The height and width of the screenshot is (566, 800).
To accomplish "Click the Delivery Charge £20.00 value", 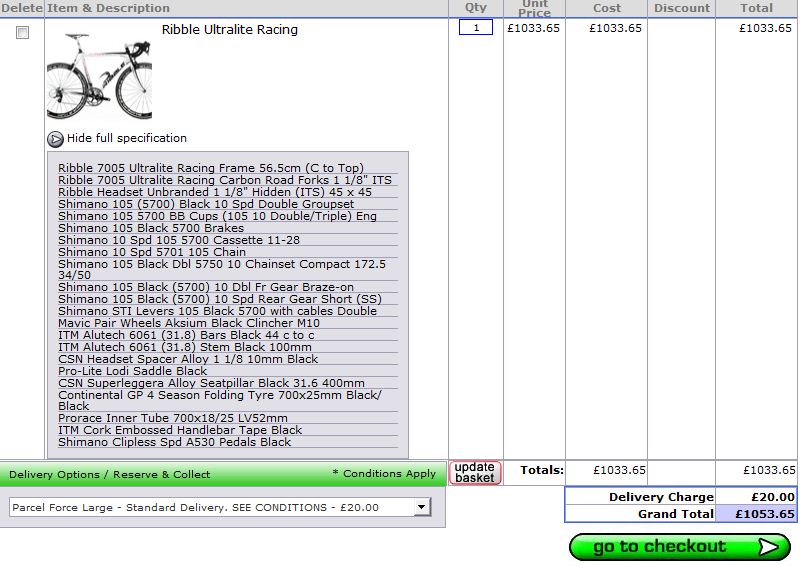I will click(773, 497).
